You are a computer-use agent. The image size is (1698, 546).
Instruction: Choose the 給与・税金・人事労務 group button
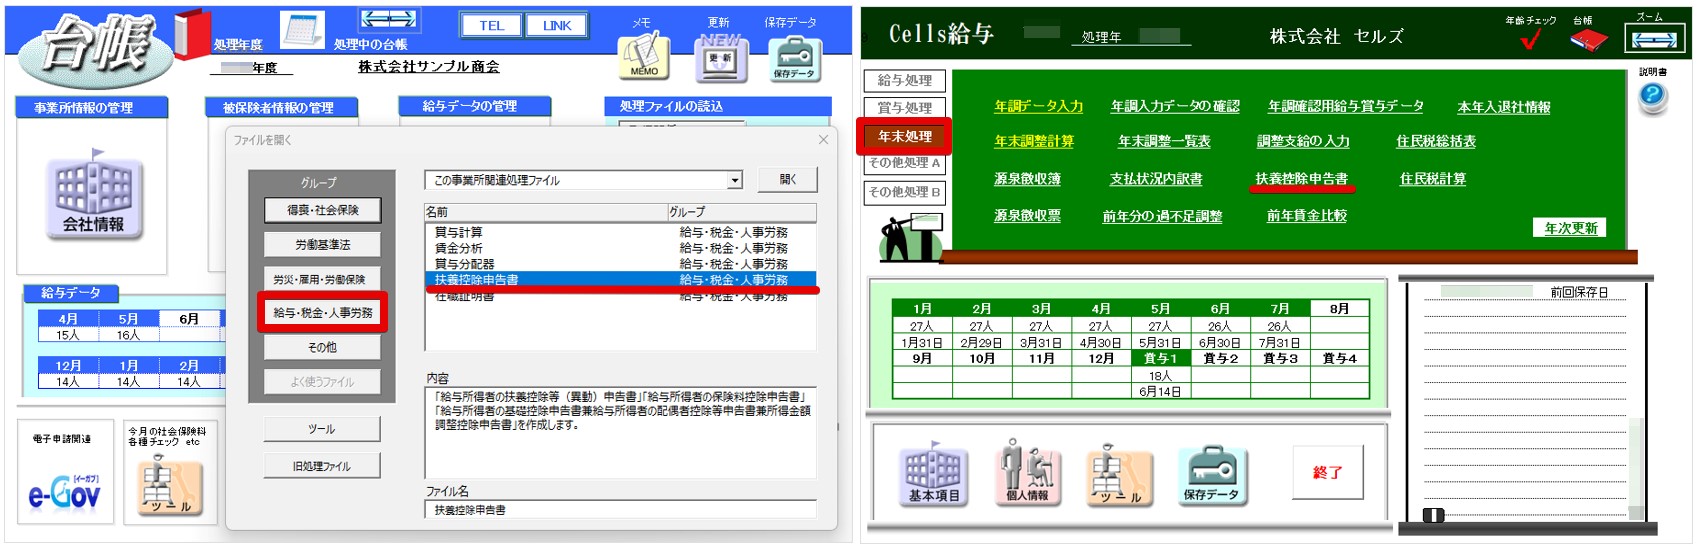pos(322,312)
